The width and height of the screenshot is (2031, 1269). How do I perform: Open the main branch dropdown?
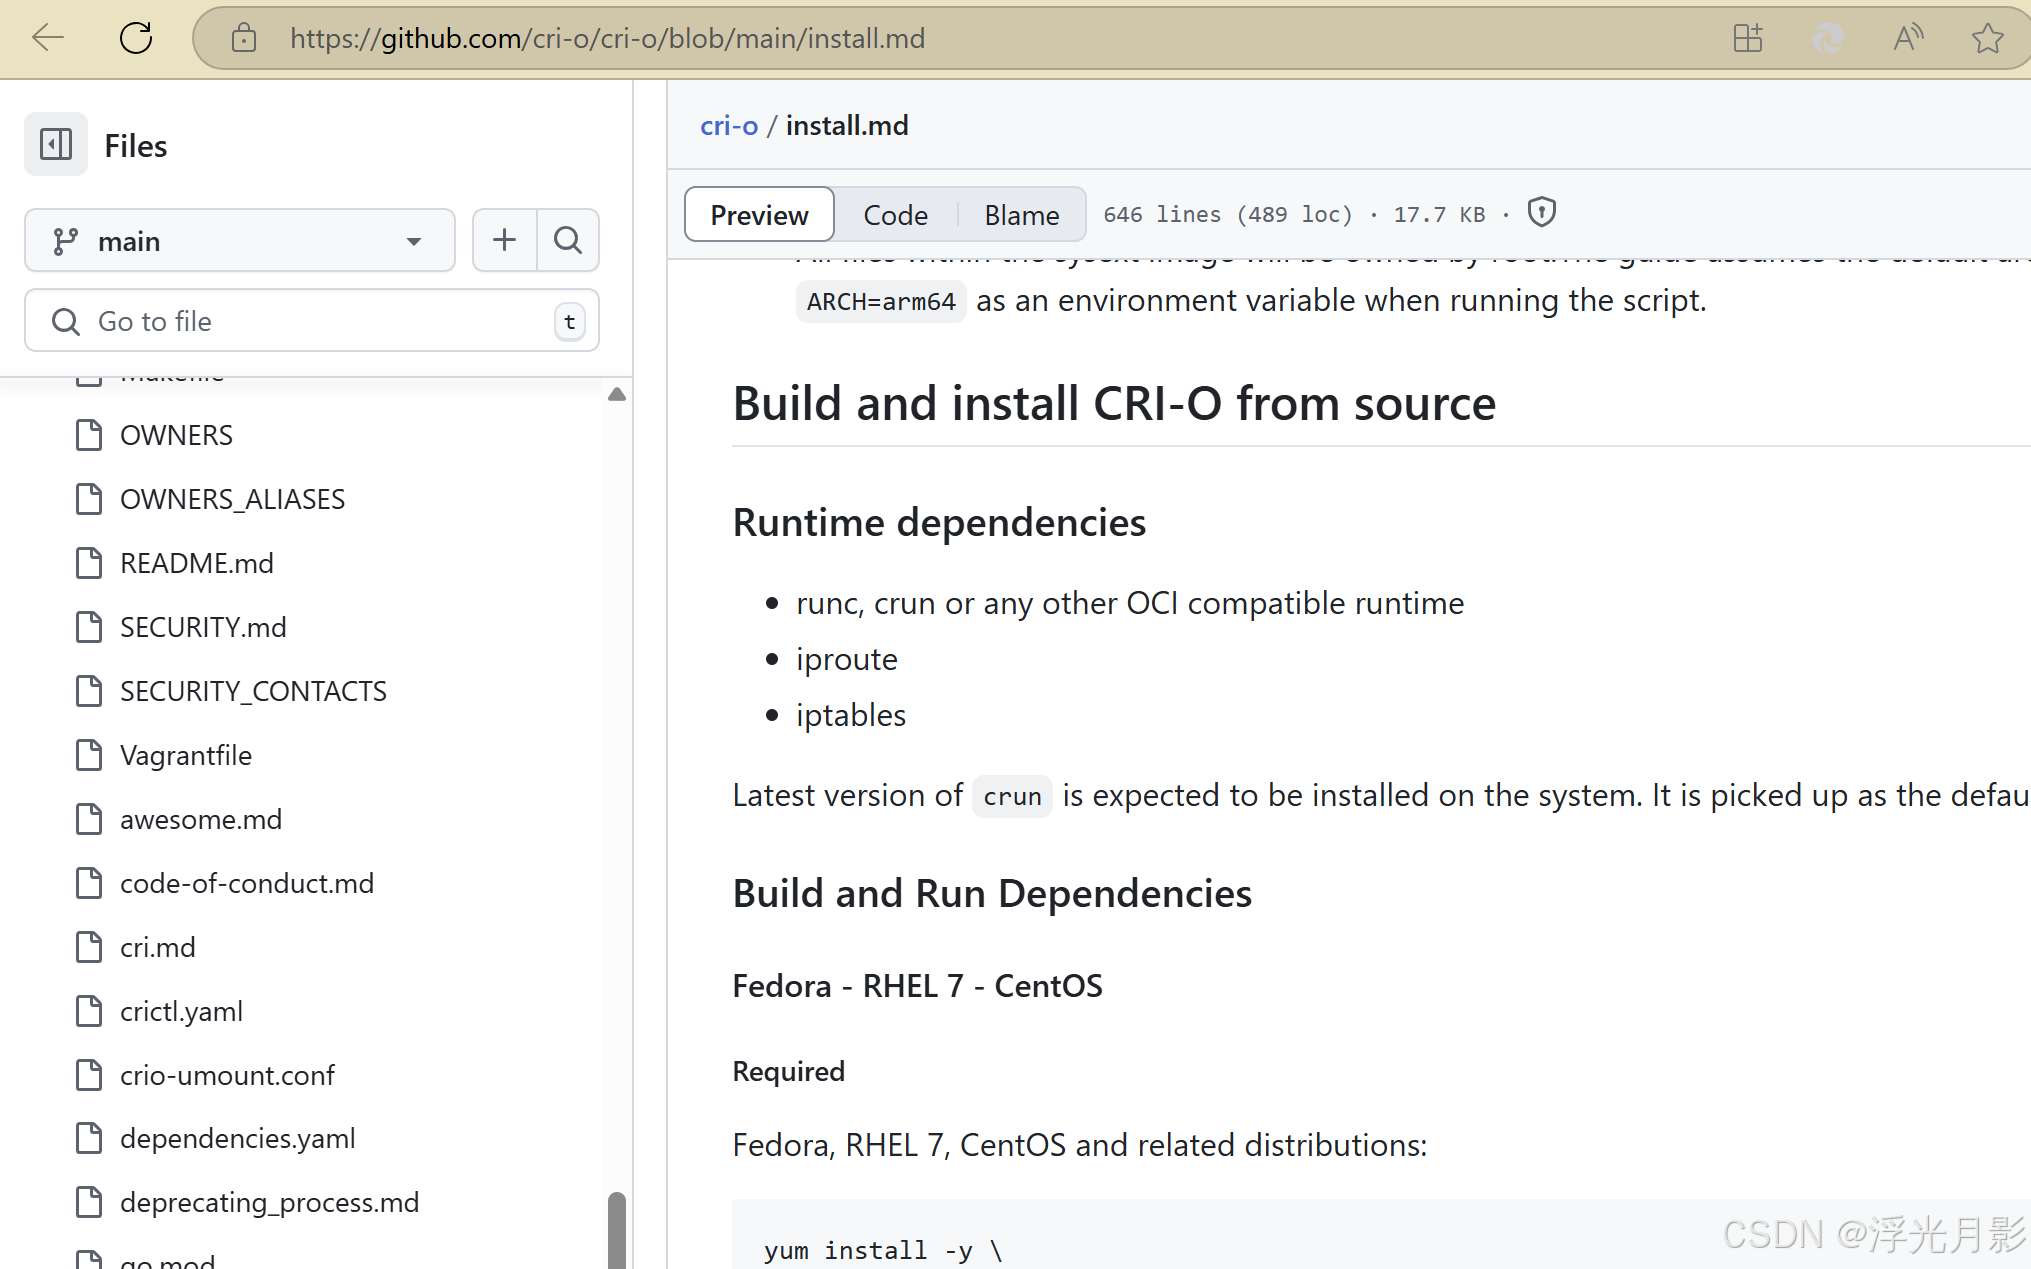click(240, 241)
